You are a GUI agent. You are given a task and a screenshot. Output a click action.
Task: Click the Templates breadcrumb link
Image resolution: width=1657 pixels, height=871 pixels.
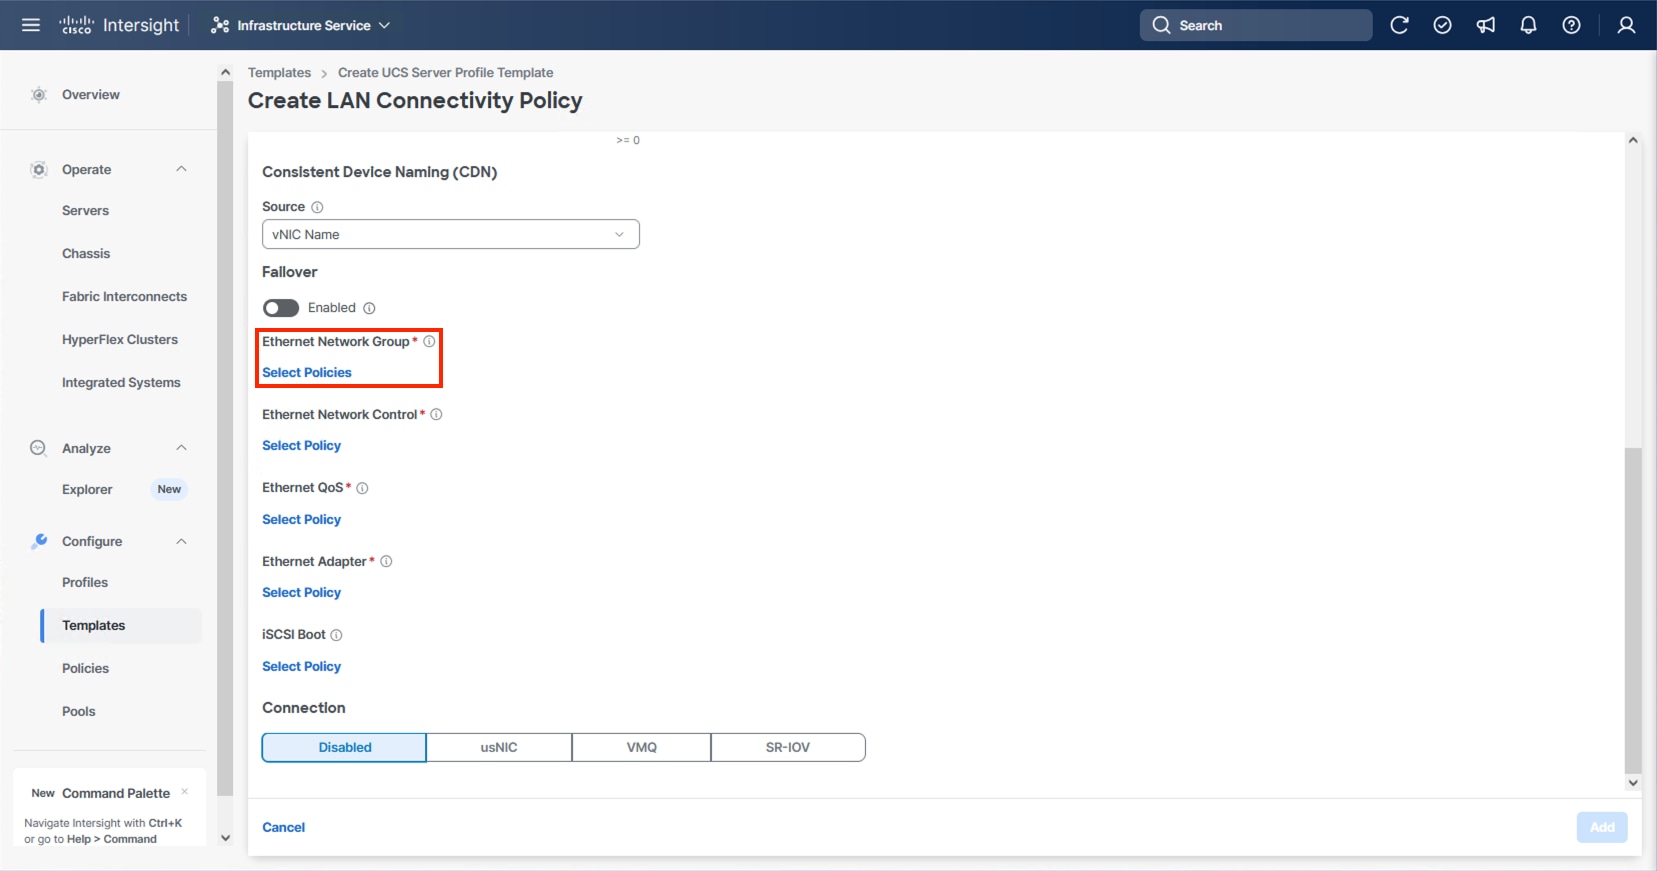click(x=279, y=73)
